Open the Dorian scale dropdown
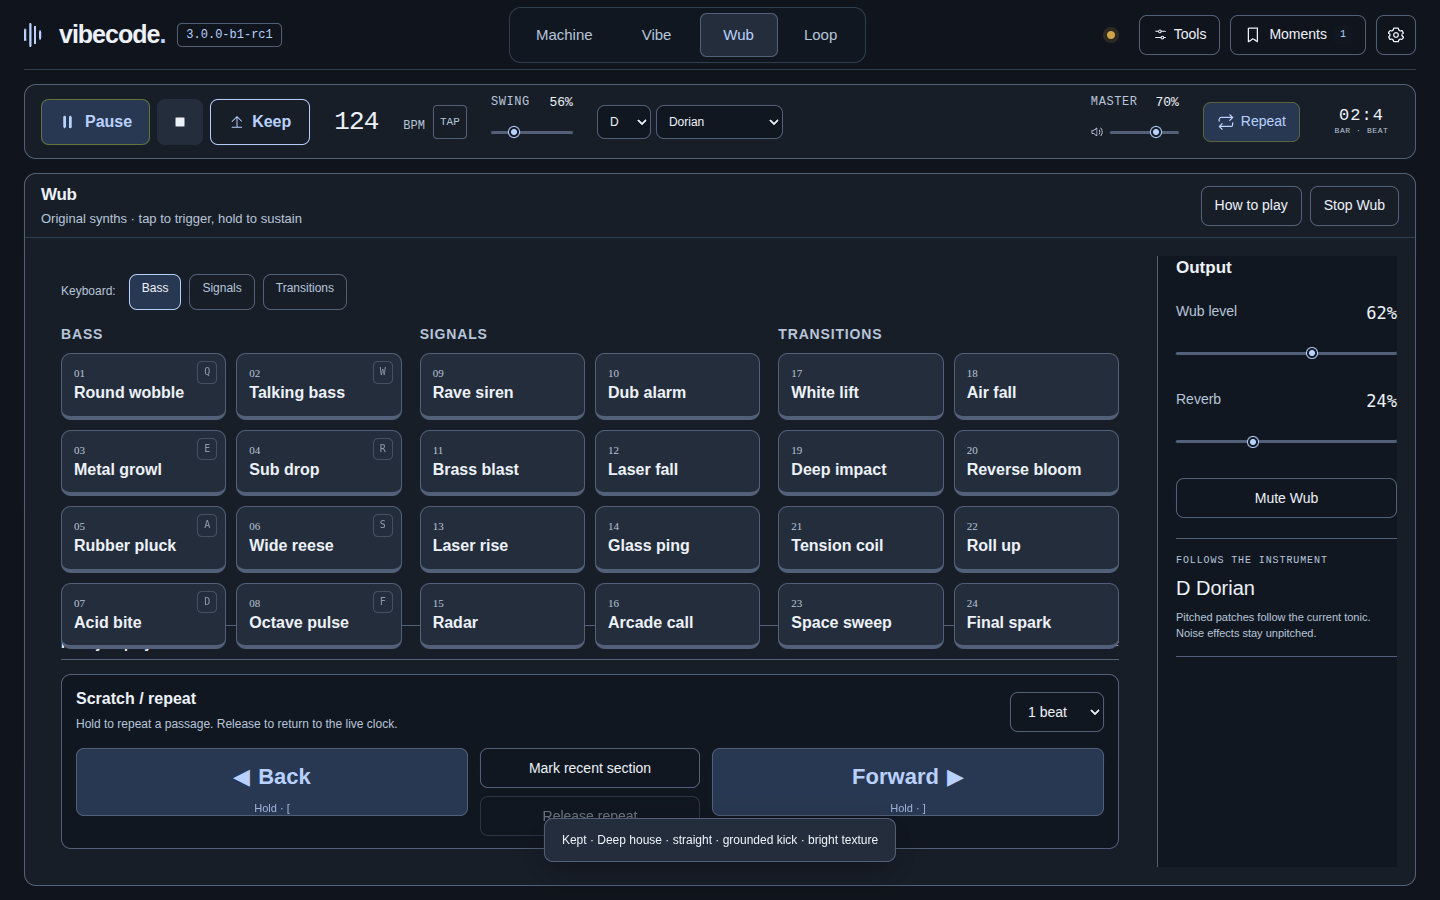Screen dimensions: 1440x900 click(719, 122)
